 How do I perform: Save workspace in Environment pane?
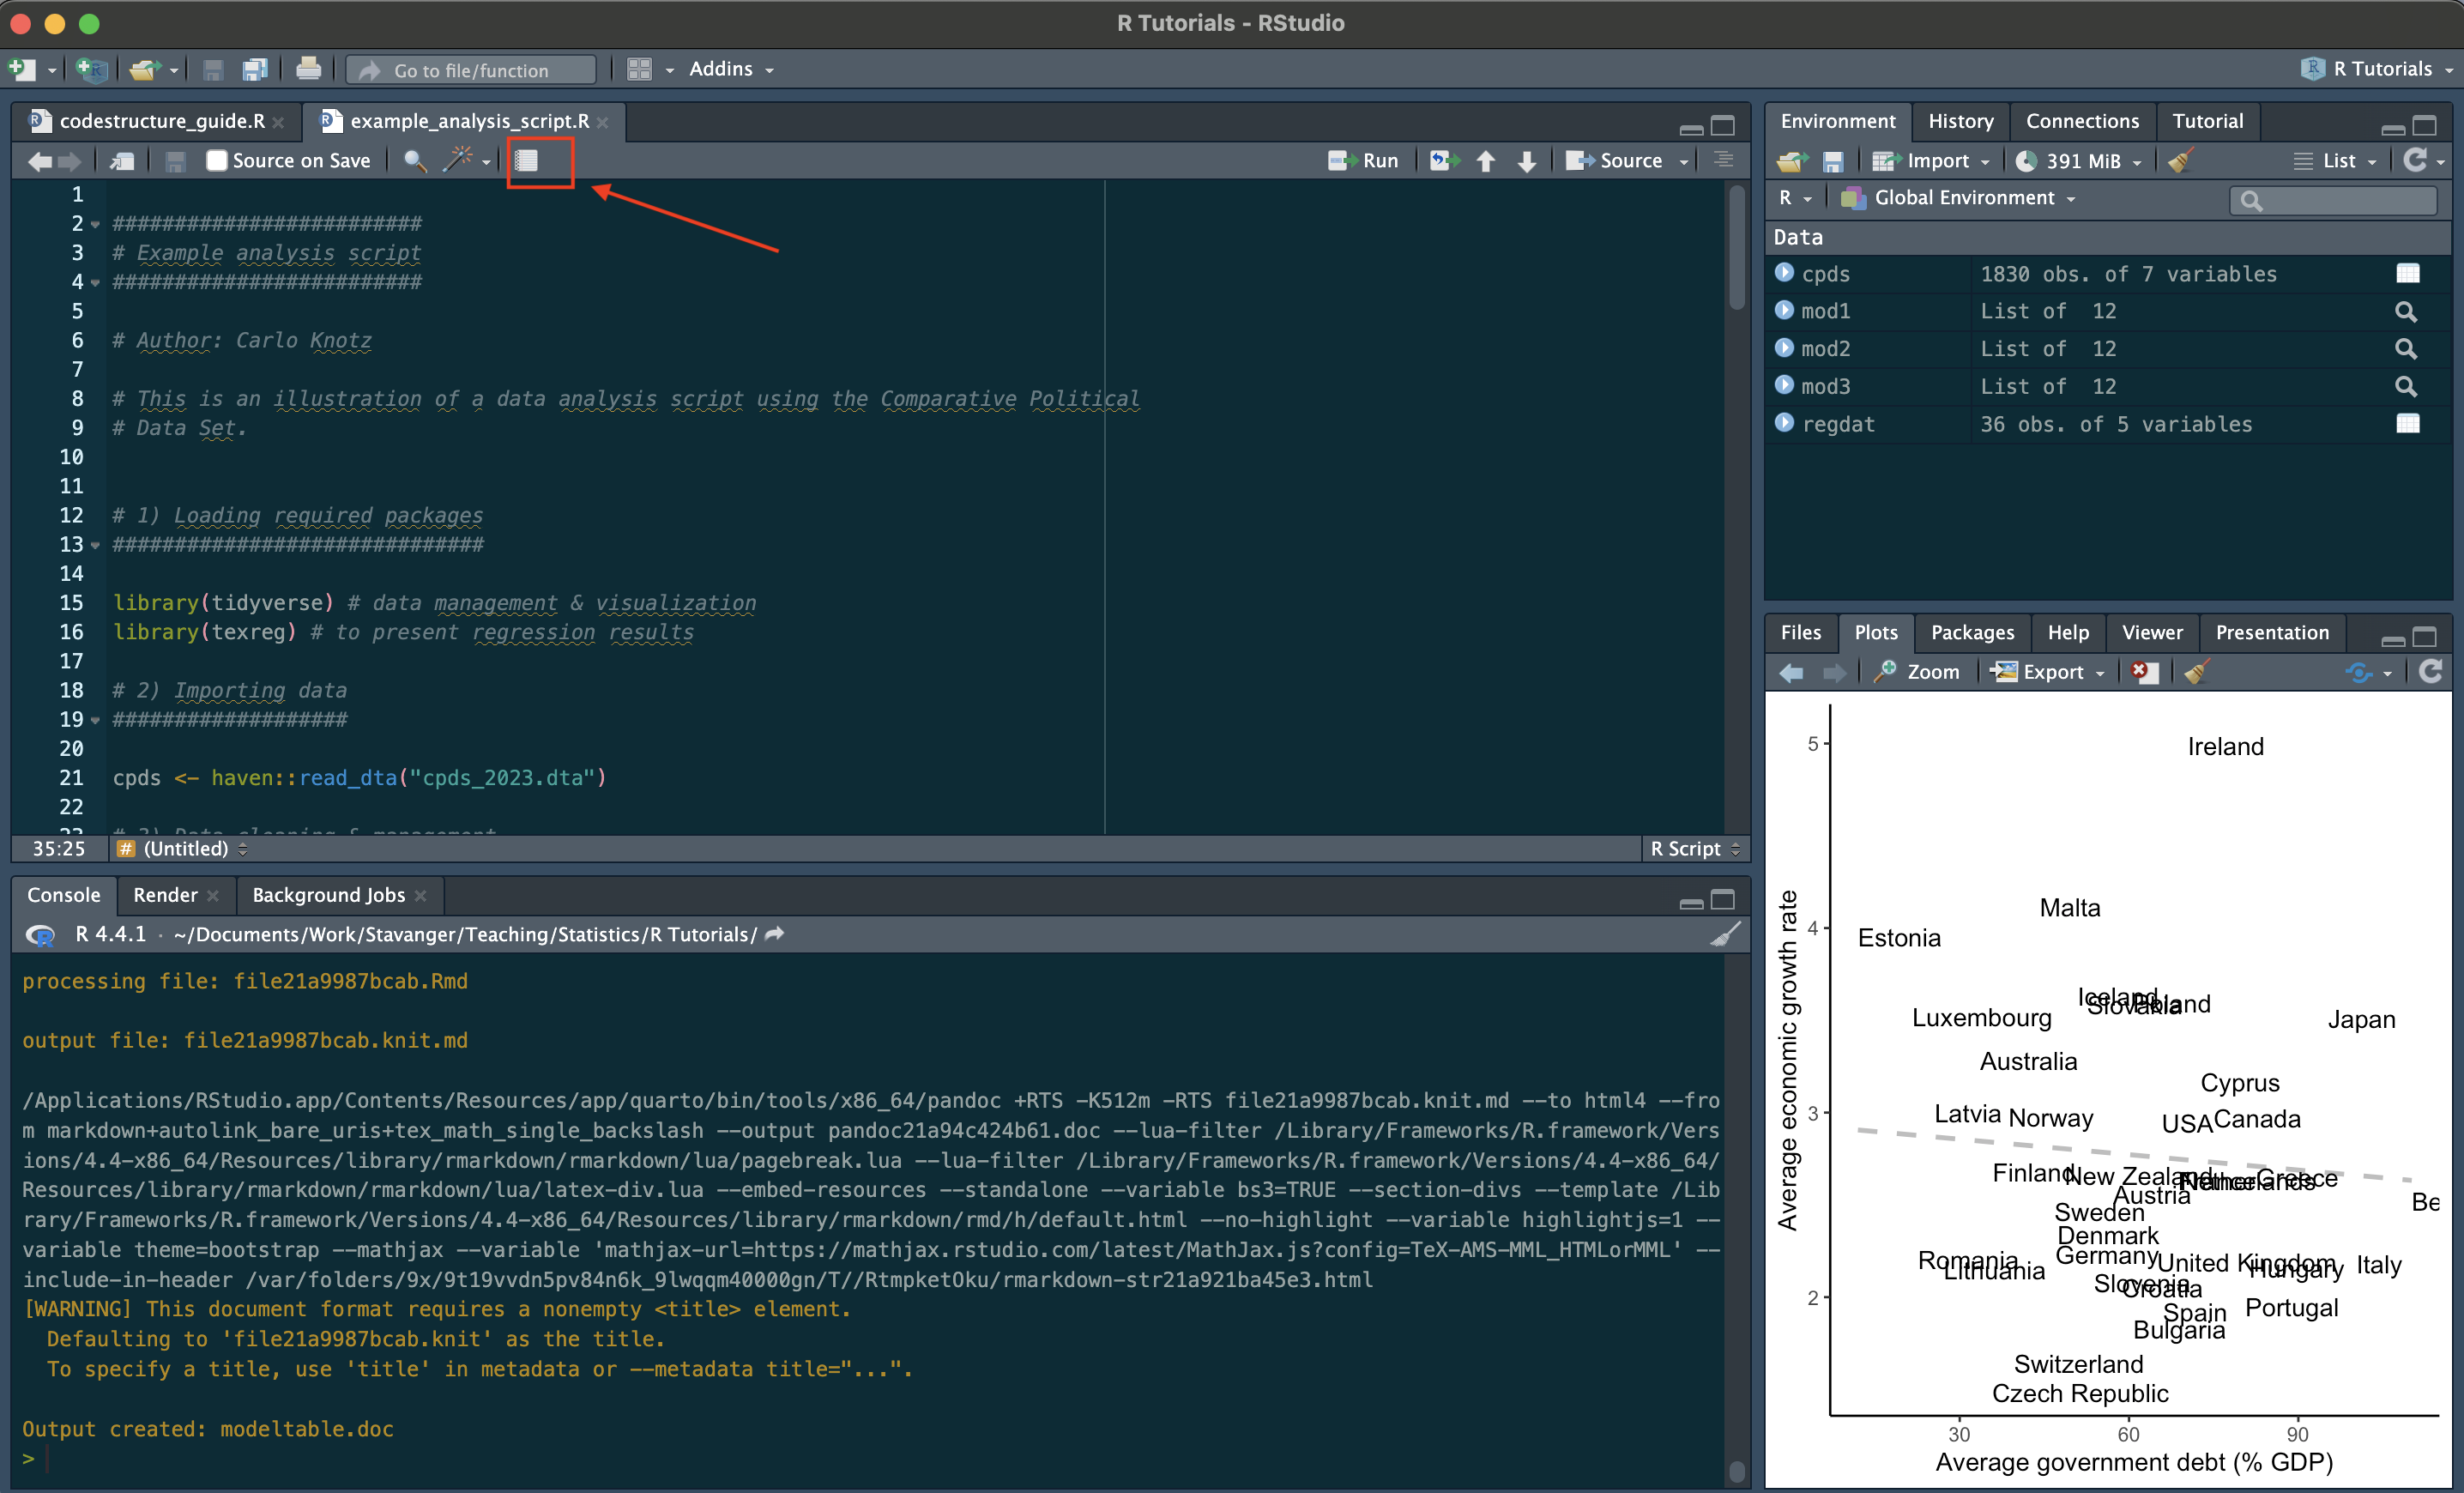(x=1833, y=161)
